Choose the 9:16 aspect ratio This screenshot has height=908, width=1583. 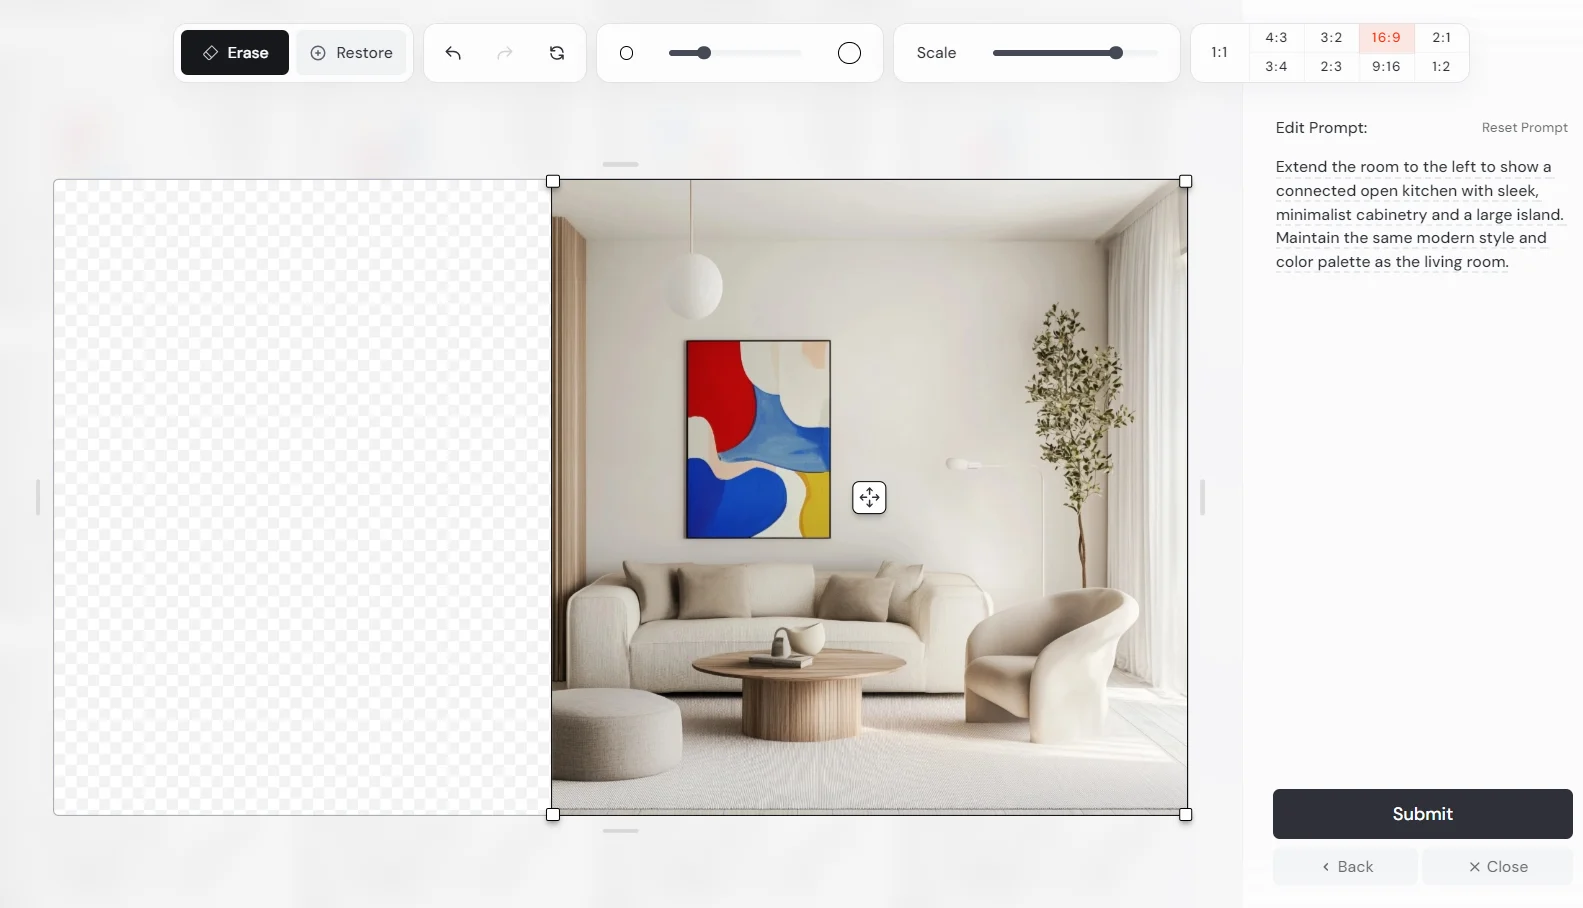[x=1386, y=67]
